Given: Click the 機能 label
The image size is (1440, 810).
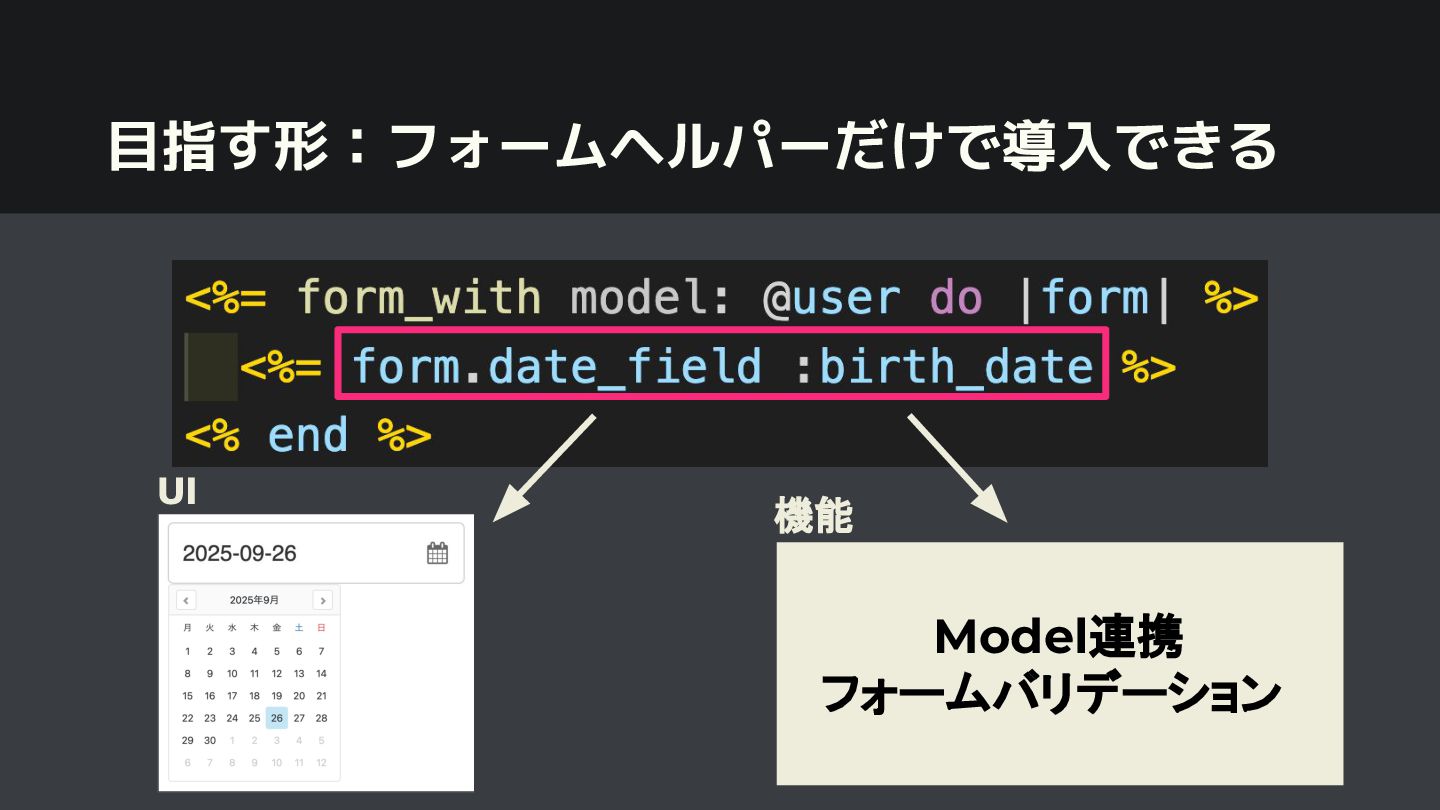Looking at the screenshot, I should (813, 516).
